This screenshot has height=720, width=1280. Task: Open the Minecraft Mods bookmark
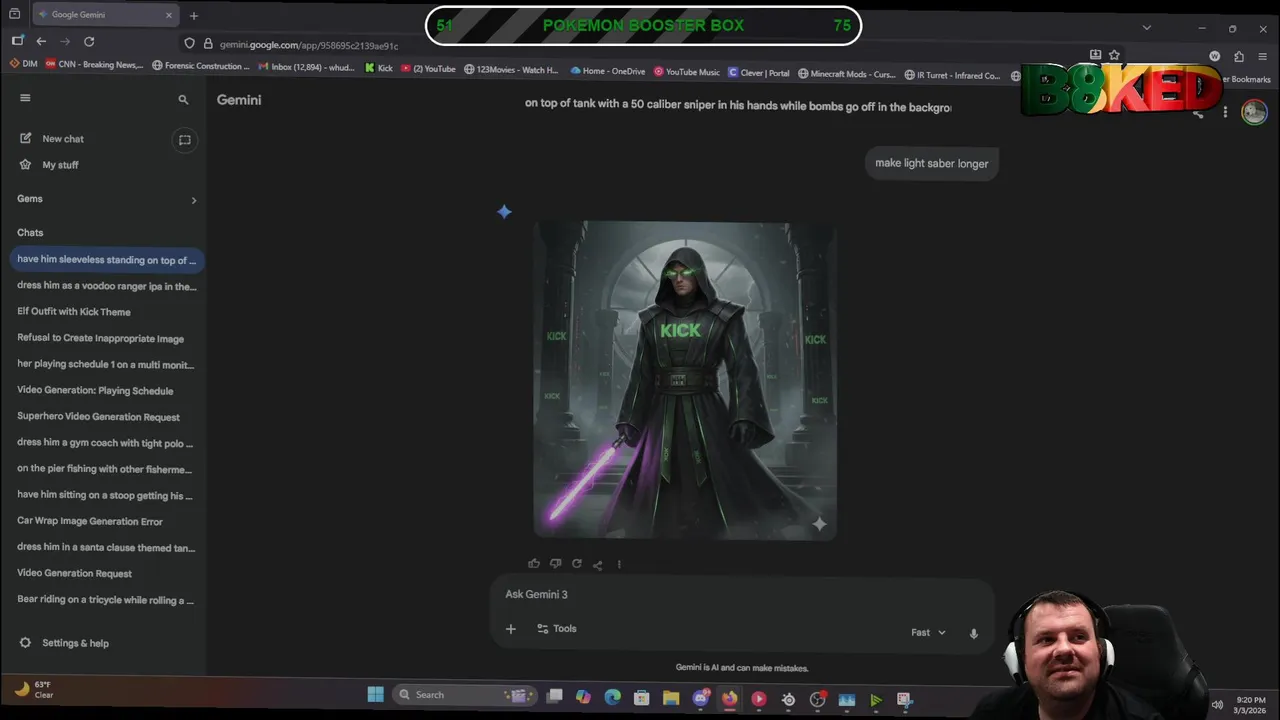click(846, 74)
